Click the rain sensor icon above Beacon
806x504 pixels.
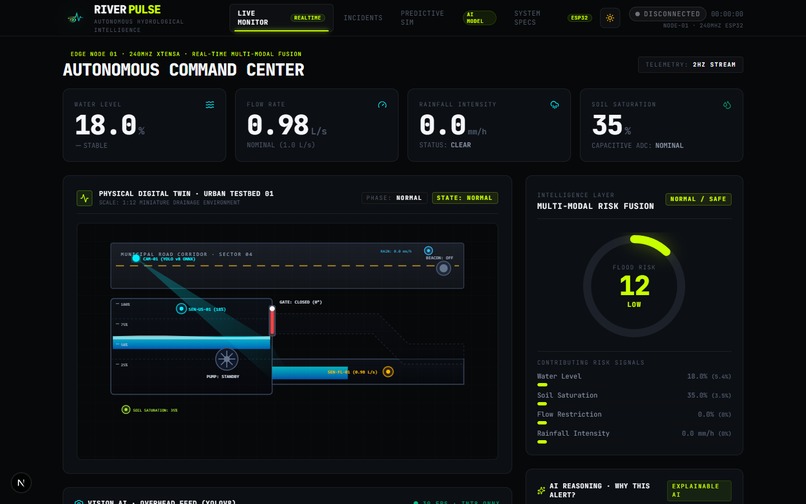[428, 250]
